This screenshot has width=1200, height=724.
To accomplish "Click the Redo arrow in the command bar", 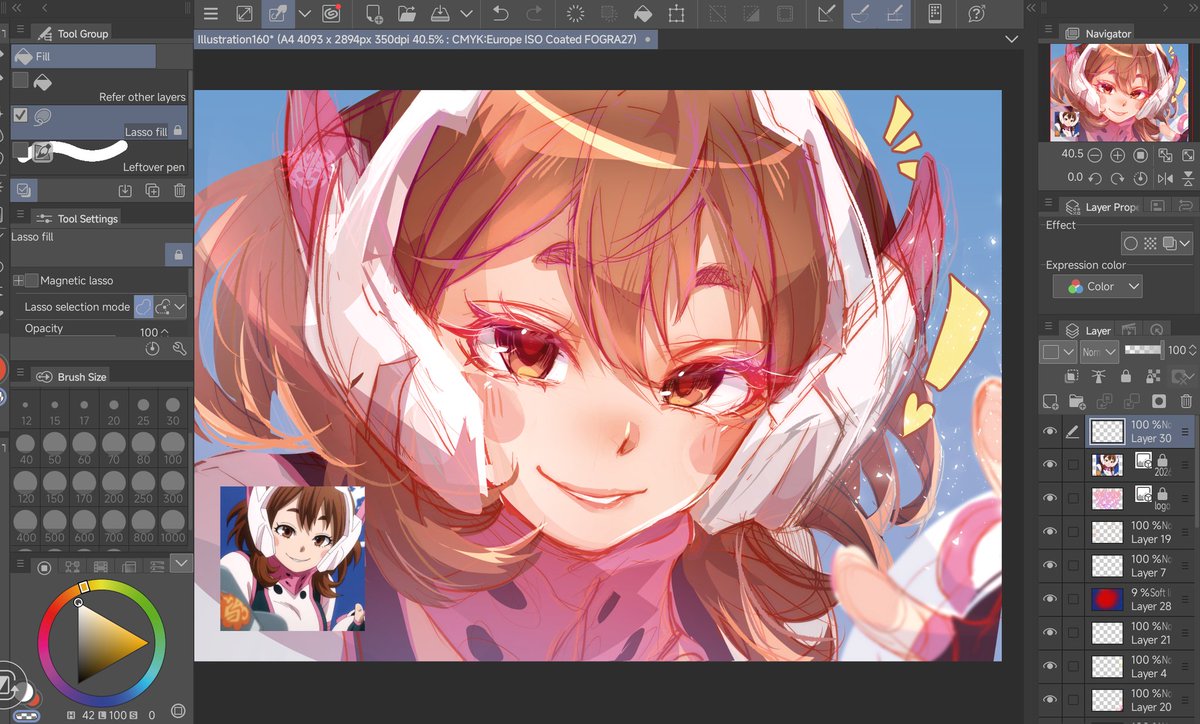I will [534, 14].
